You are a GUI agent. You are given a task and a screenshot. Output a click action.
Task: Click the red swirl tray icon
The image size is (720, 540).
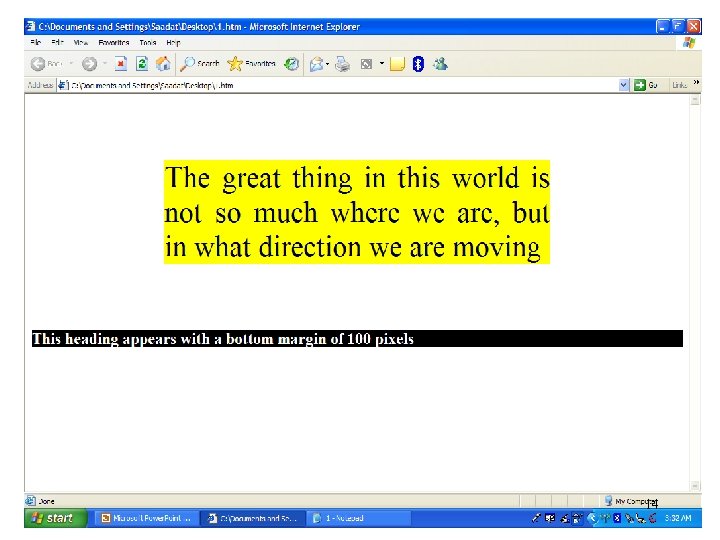(652, 518)
